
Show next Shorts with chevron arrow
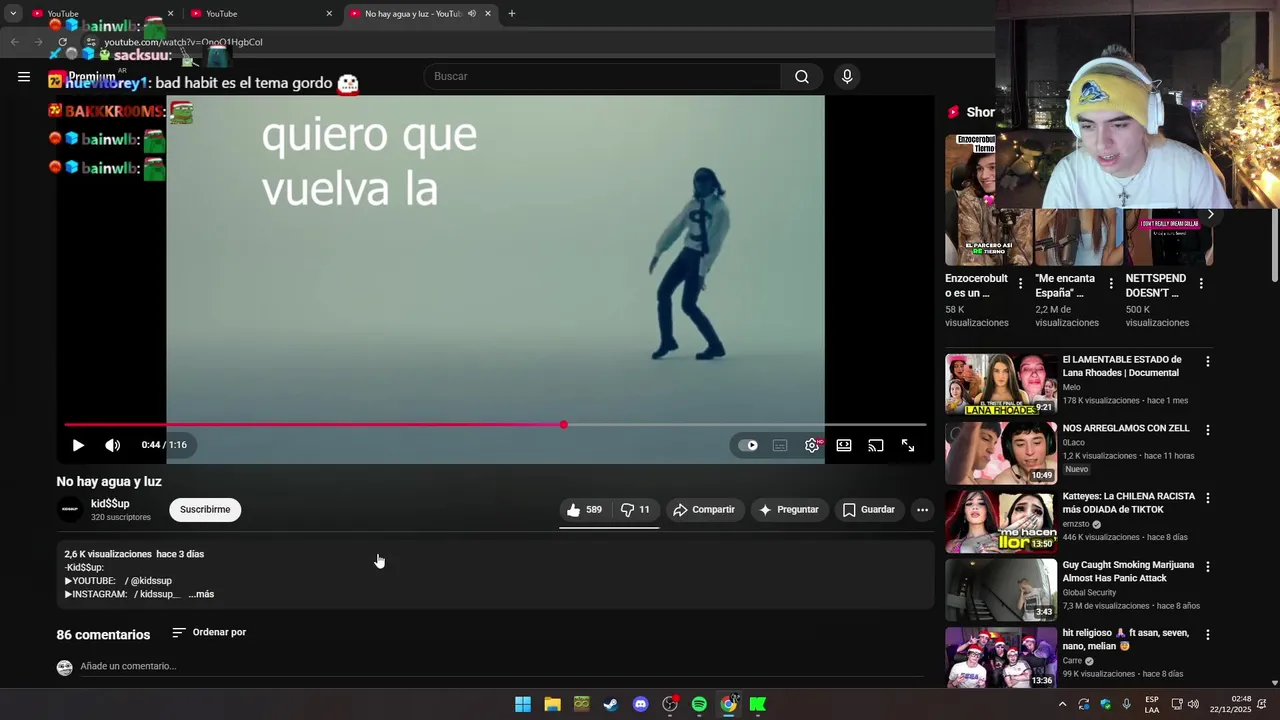pos(1210,214)
